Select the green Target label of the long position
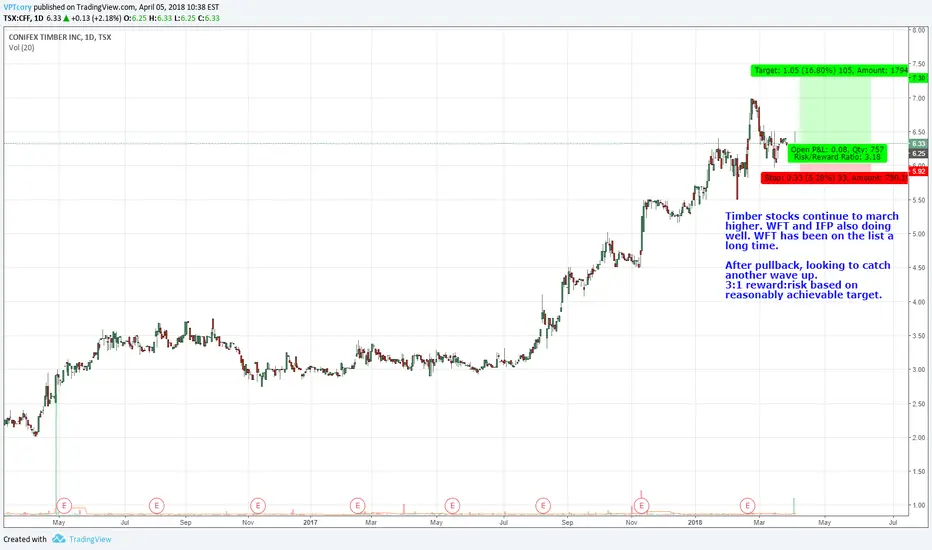Image resolution: width=932 pixels, height=550 pixels. coord(830,70)
